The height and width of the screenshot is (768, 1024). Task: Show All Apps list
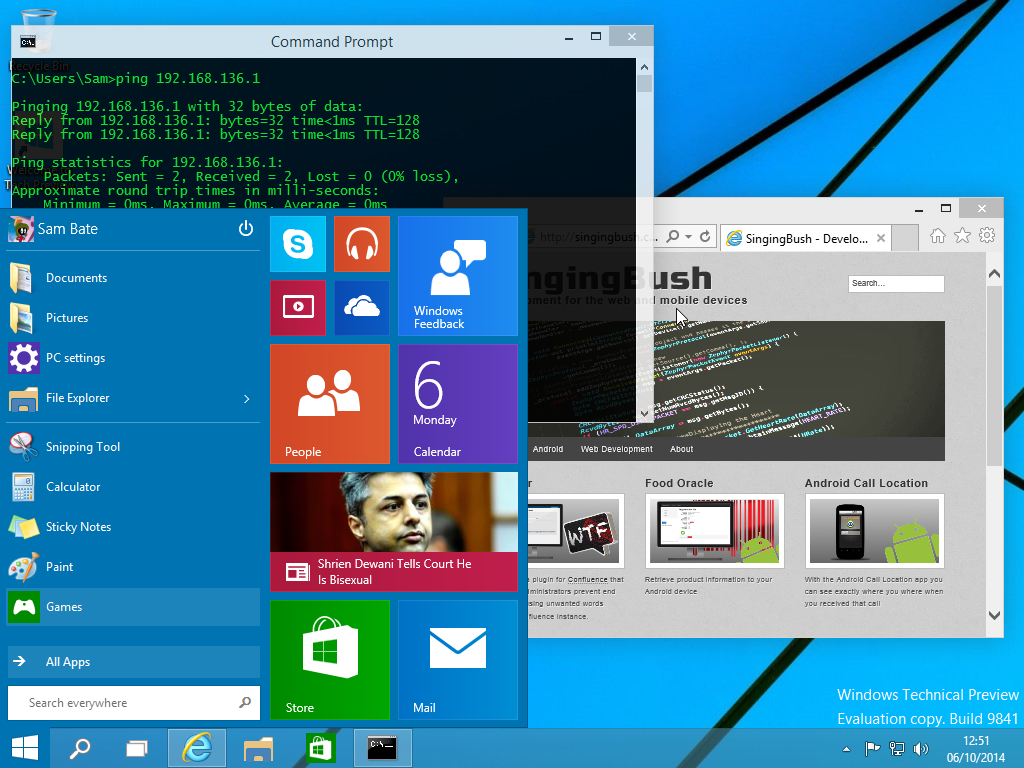click(133, 662)
